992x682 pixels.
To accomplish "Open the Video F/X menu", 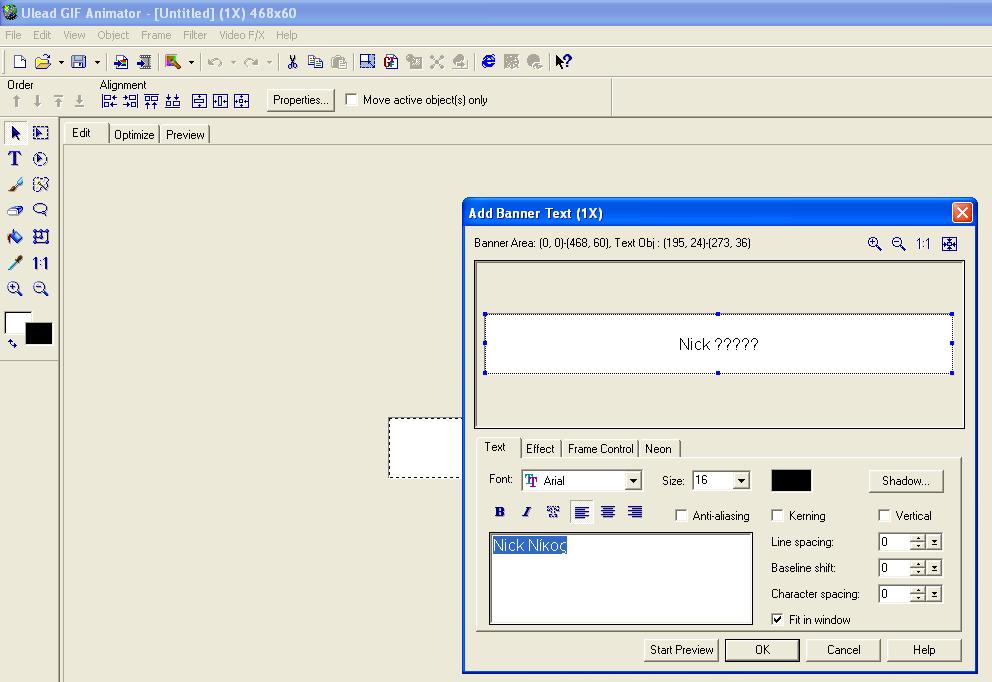I will click(242, 35).
